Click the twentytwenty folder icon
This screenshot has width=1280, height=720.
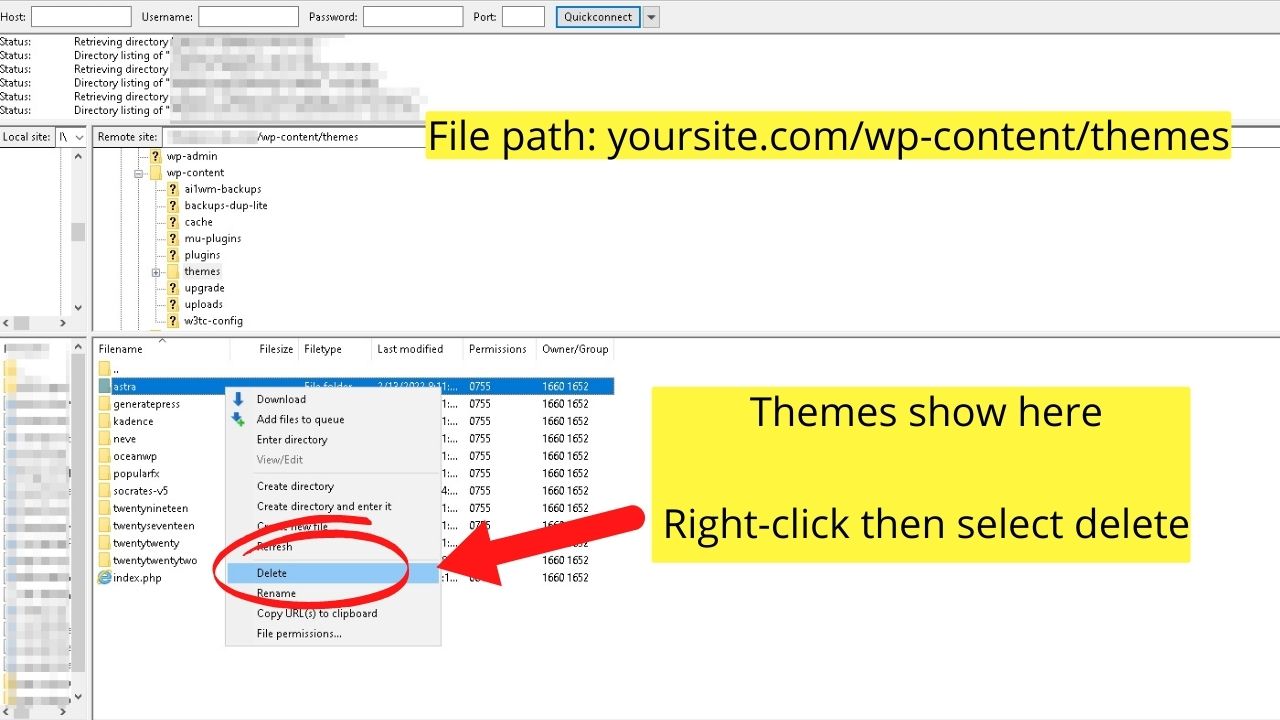[104, 543]
